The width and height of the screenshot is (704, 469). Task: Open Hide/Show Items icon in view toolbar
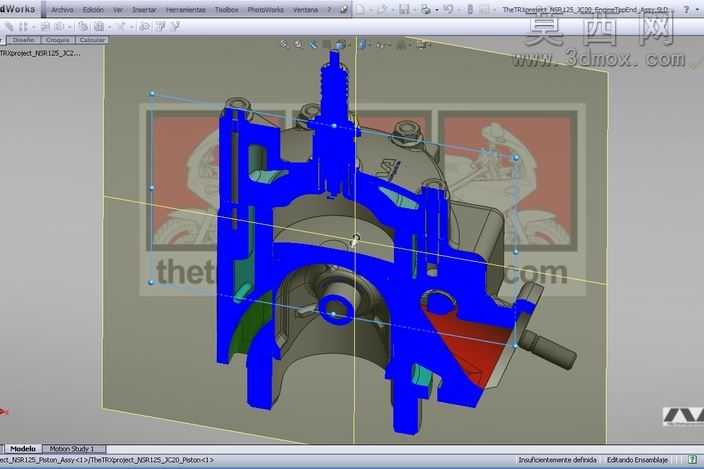(x=380, y=44)
